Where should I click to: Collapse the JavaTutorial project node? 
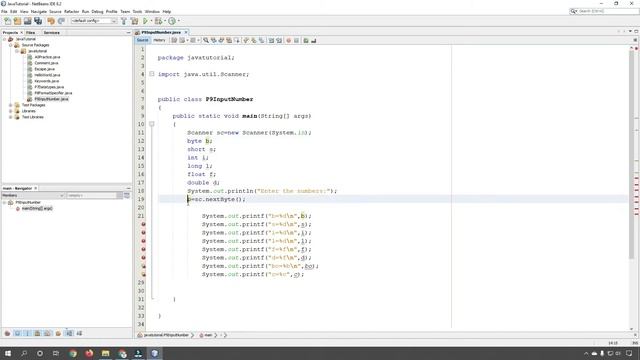[x=4, y=39]
